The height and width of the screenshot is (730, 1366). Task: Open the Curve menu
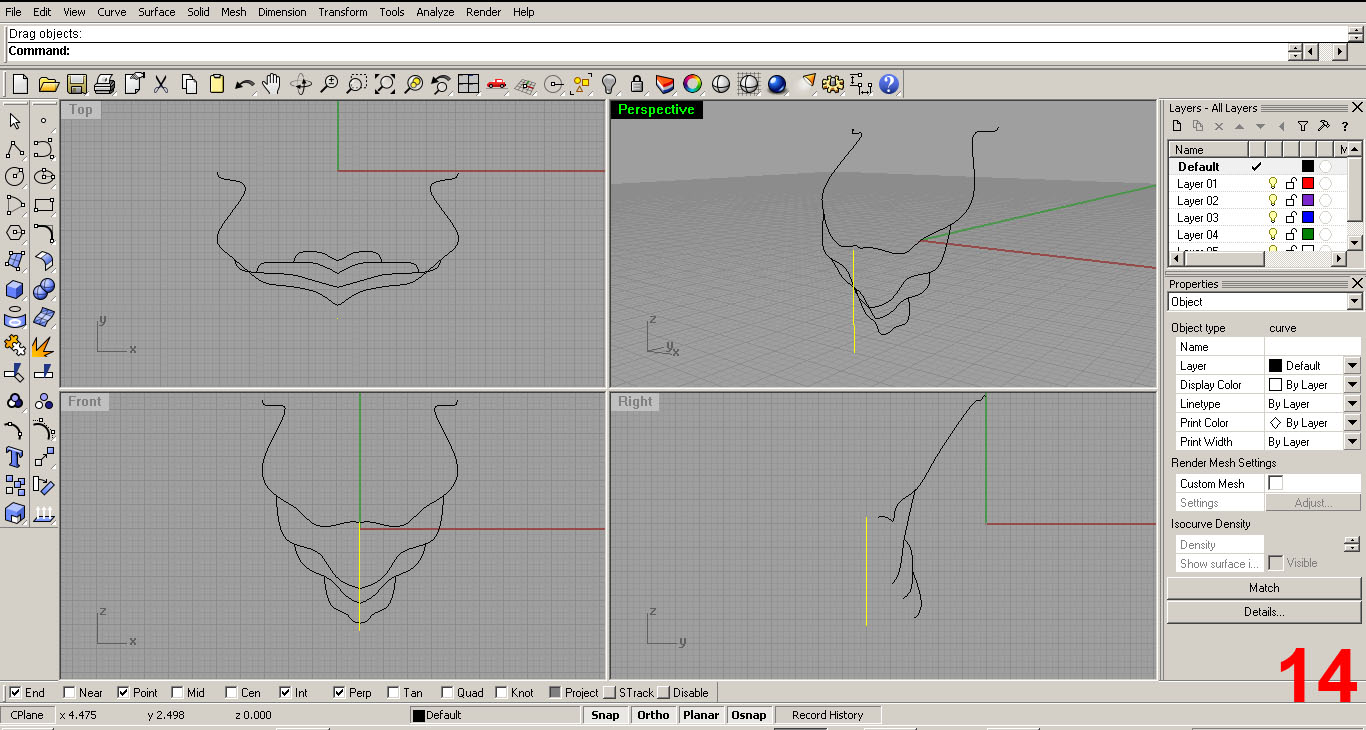[x=112, y=12]
